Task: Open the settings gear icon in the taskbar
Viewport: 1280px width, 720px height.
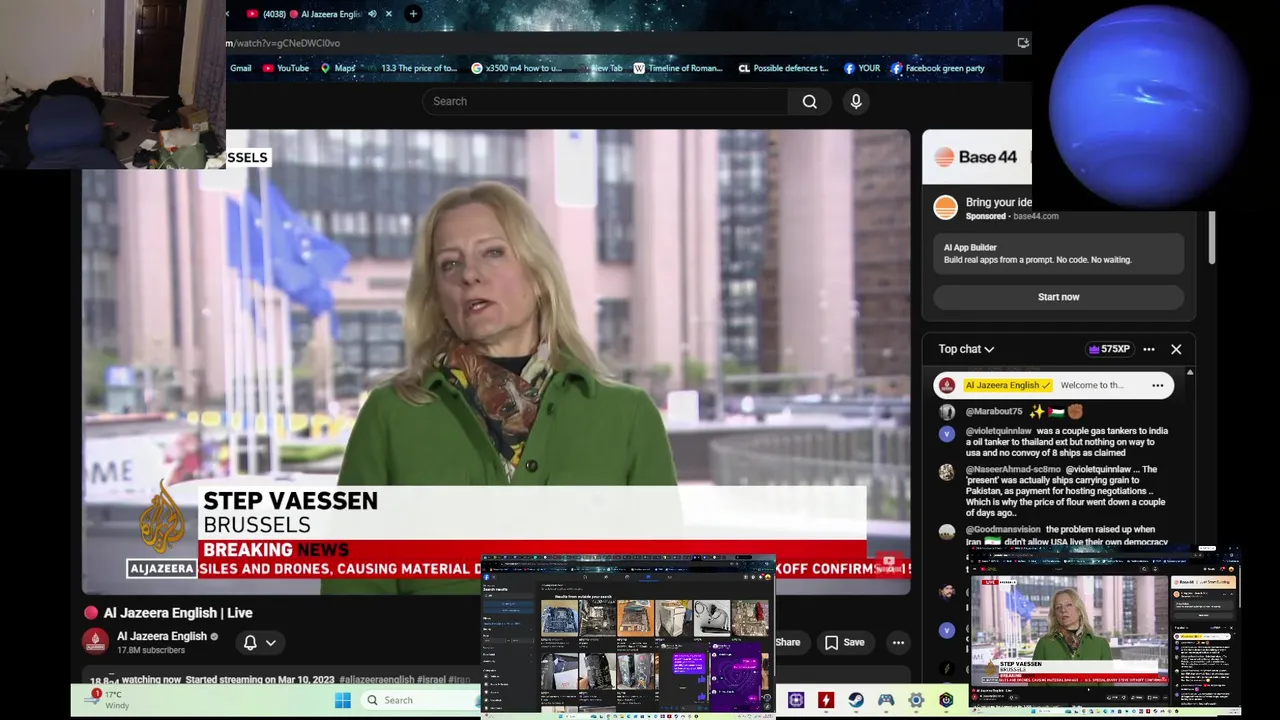Action: click(x=916, y=700)
